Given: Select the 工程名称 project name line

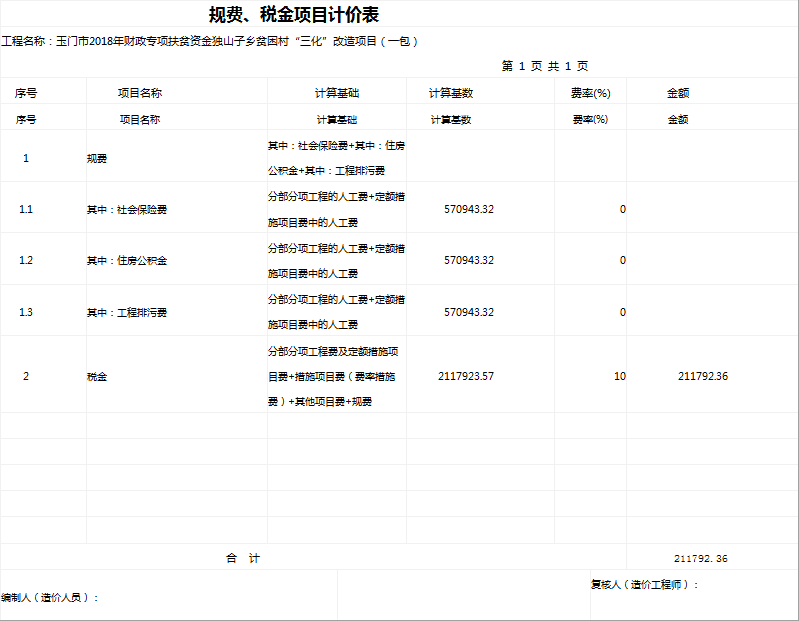Looking at the screenshot, I should click(x=210, y=42).
